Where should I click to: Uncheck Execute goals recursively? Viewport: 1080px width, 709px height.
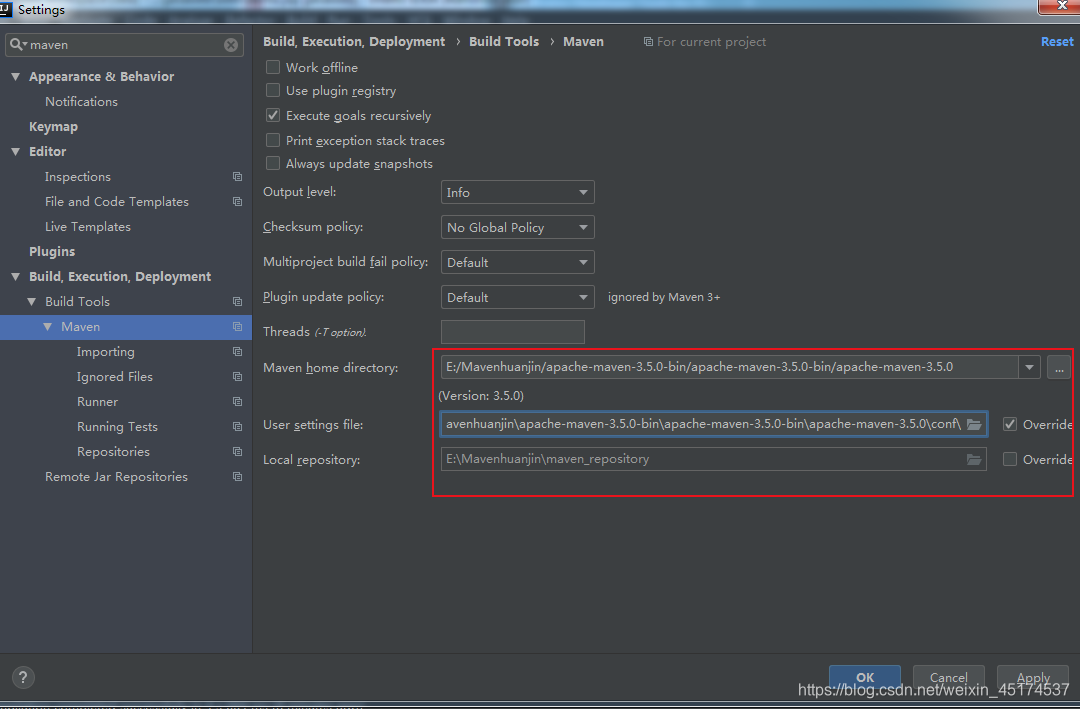tap(273, 115)
